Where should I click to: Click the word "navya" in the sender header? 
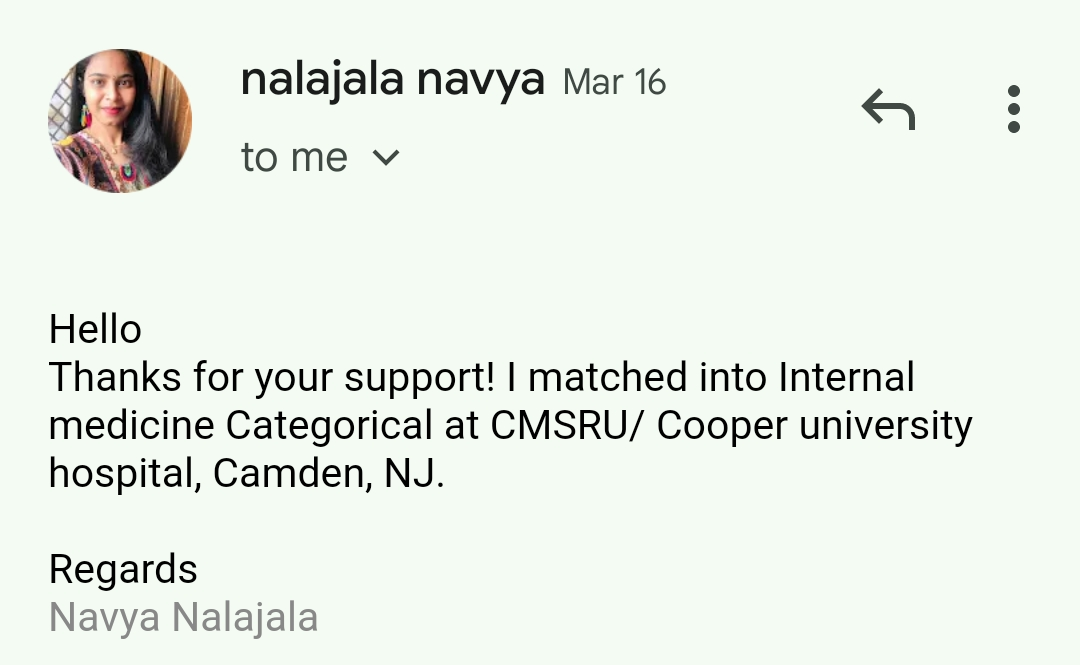click(480, 81)
